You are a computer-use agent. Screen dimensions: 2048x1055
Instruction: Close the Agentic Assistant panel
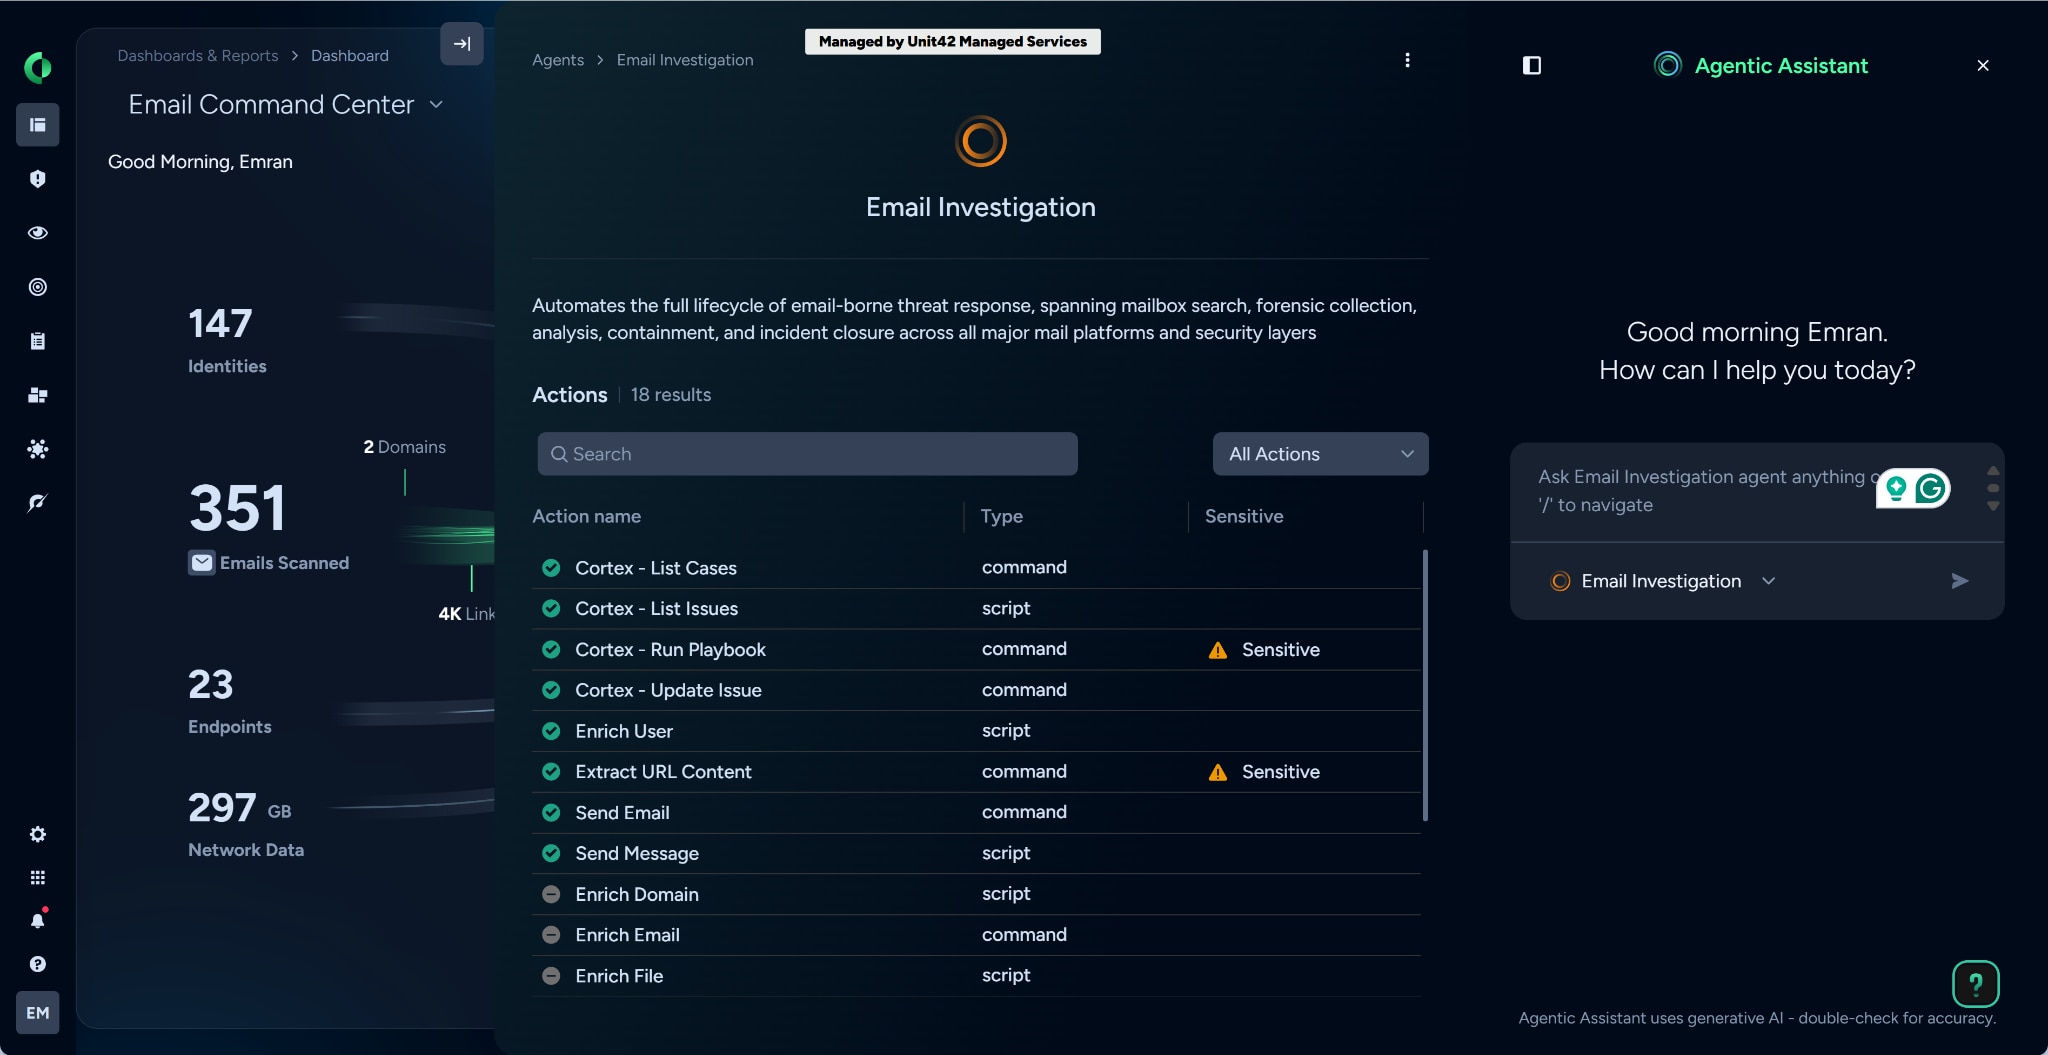pyautogui.click(x=1983, y=65)
